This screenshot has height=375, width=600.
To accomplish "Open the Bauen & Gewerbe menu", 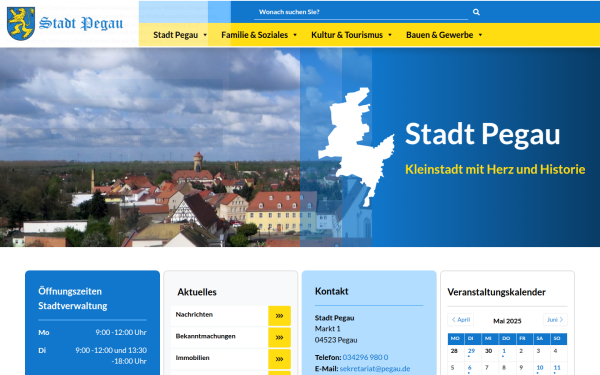I will (439, 35).
